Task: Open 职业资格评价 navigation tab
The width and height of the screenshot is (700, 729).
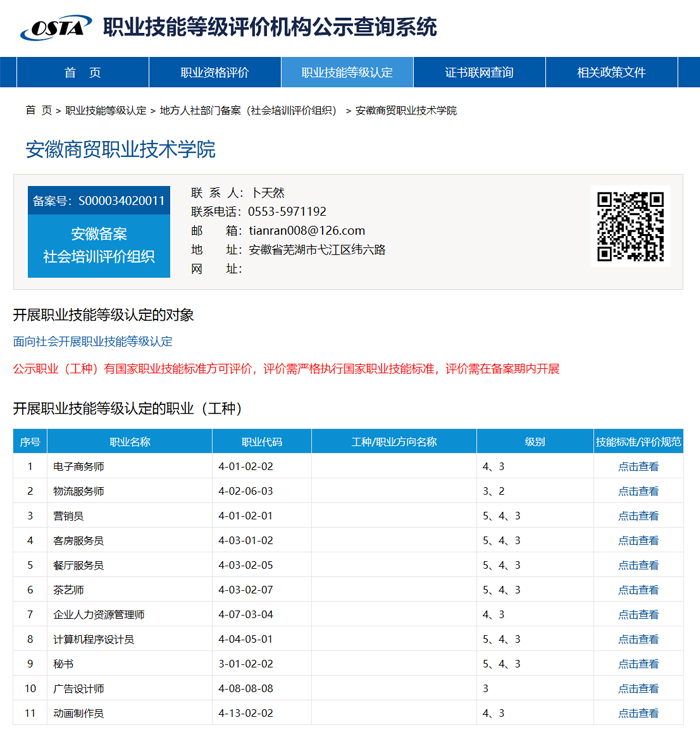Action: 215,73
